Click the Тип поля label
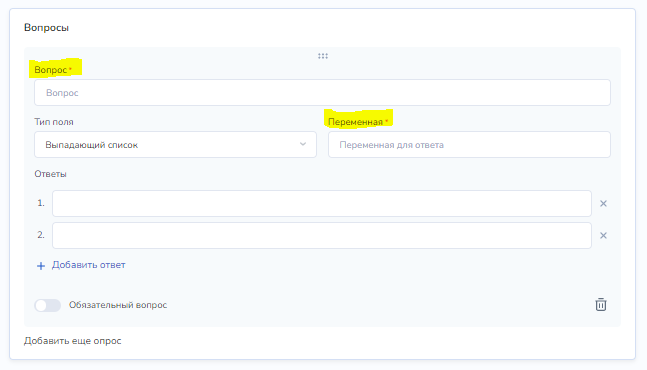647x370 pixels. click(54, 122)
